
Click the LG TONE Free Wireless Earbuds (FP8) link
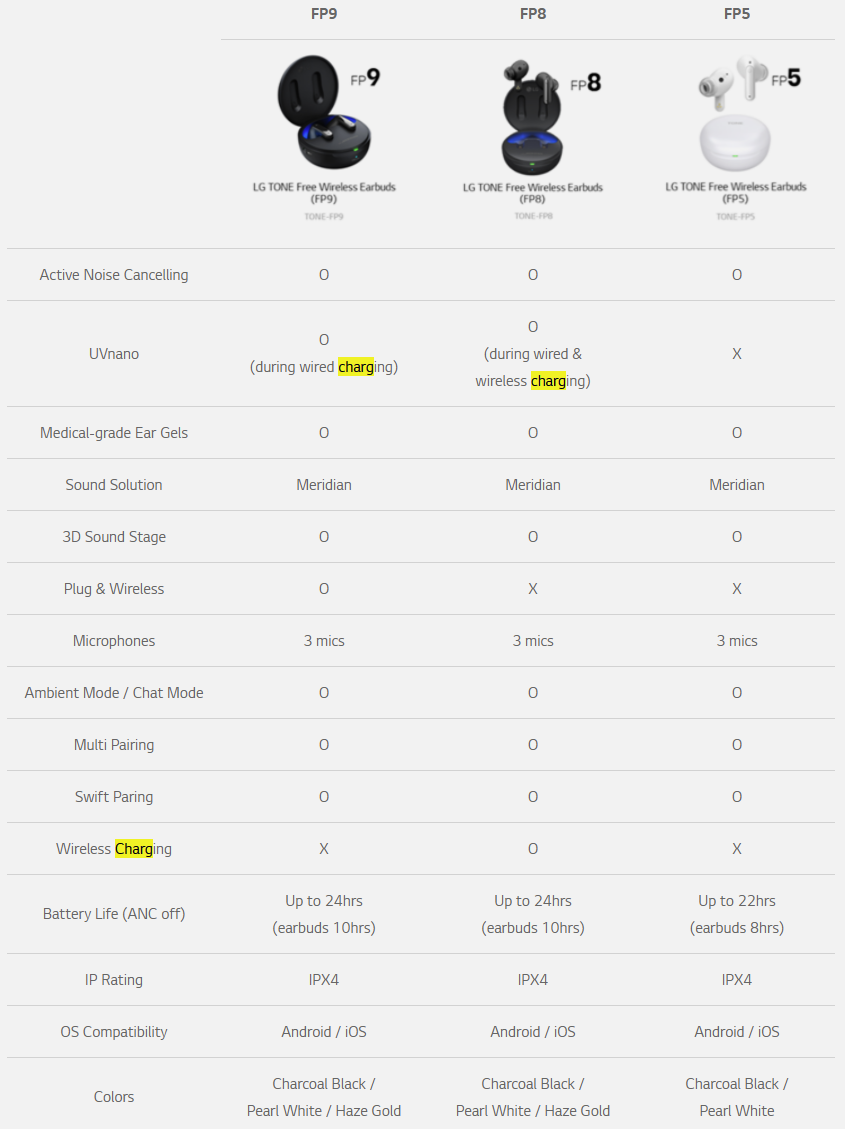click(x=533, y=193)
